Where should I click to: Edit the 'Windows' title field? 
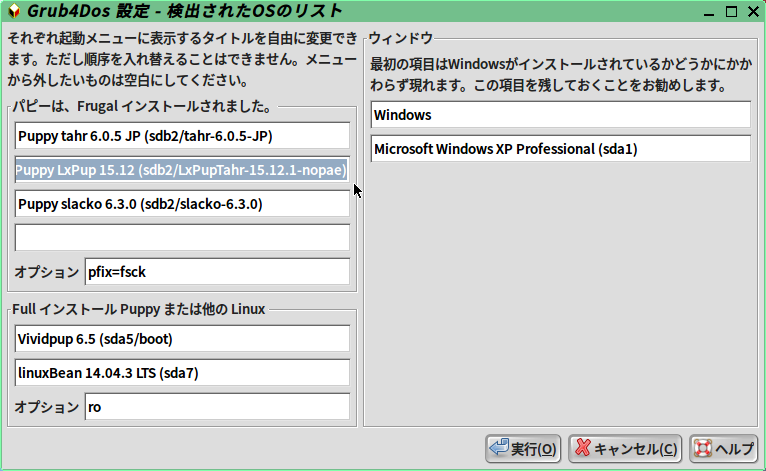coord(561,115)
